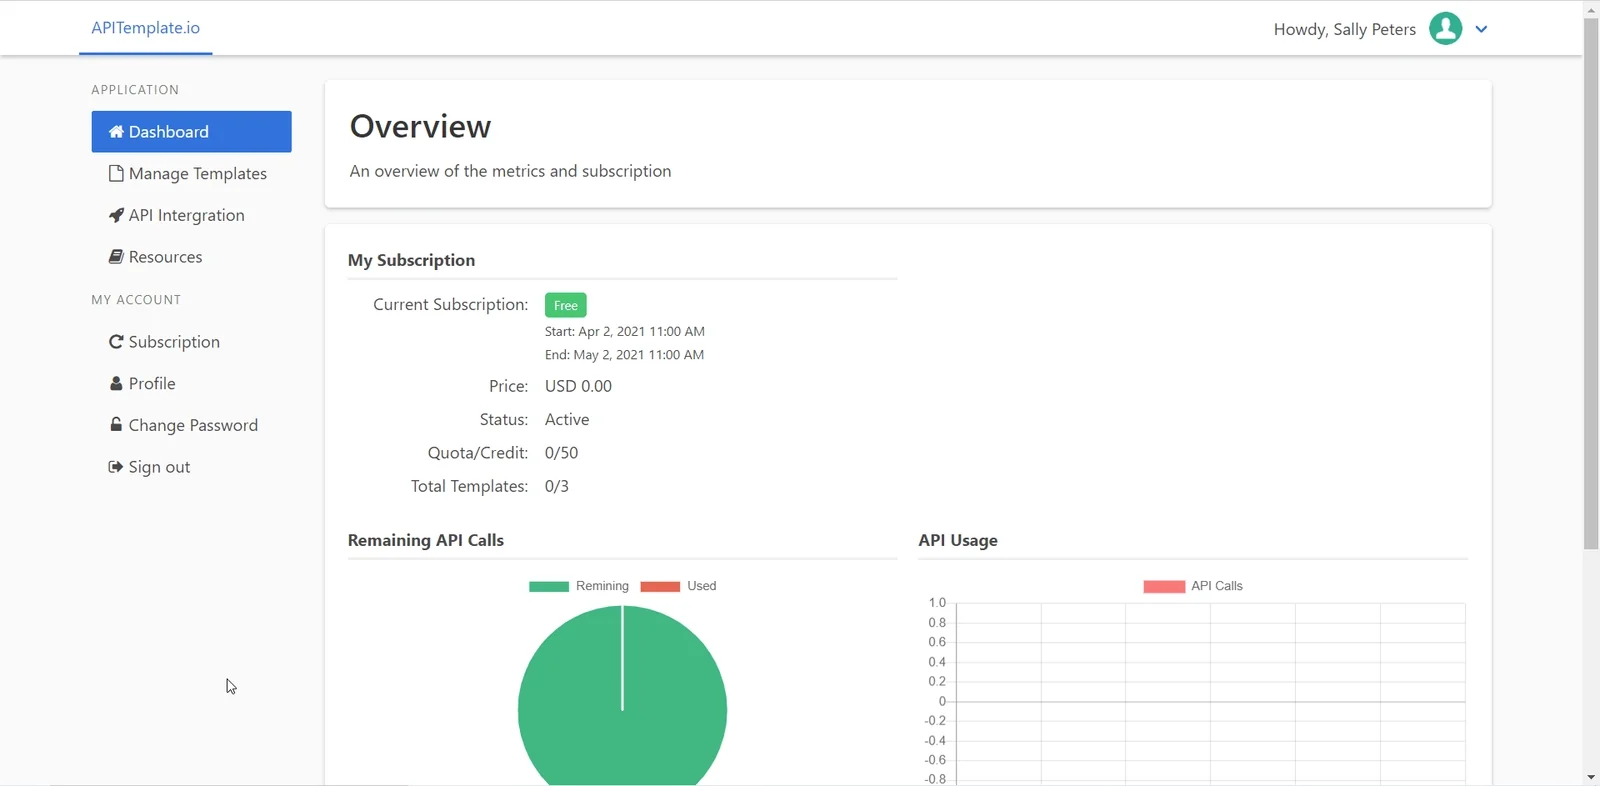Viewport: 1600px width, 786px height.
Task: Click the exit icon beside Sign out
Action: (116, 466)
